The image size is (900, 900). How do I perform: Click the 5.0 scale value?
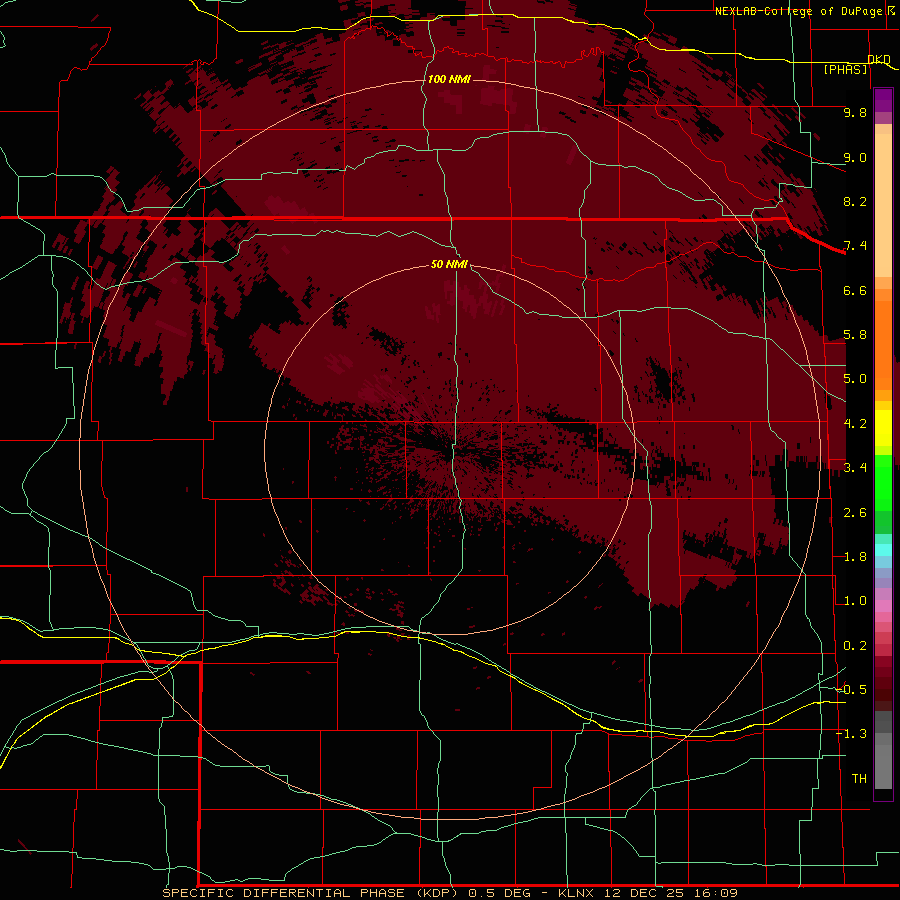click(x=855, y=379)
